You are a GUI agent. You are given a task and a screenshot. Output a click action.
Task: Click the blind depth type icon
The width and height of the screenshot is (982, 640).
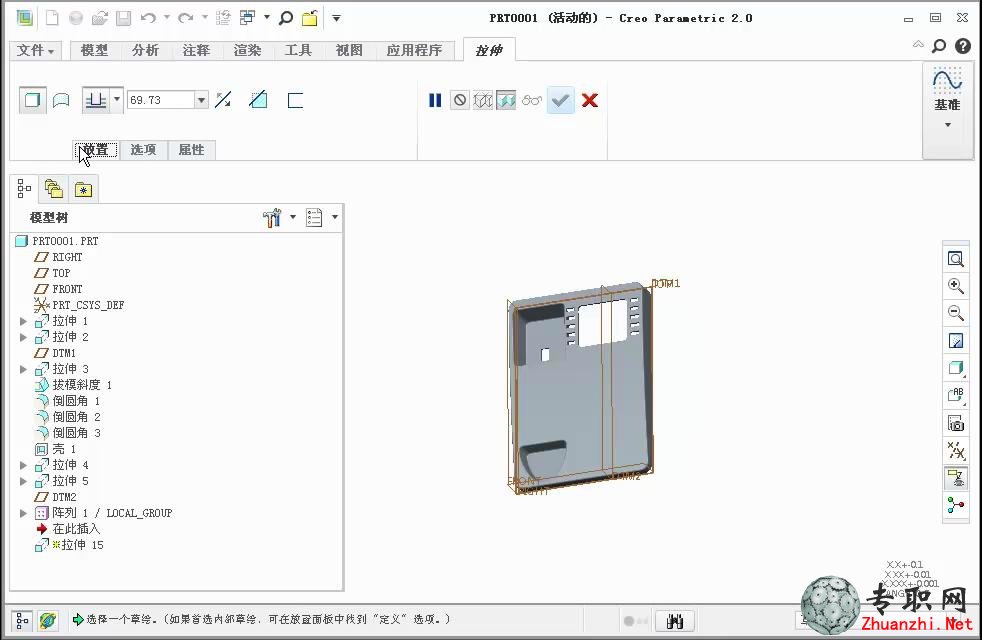coord(96,100)
